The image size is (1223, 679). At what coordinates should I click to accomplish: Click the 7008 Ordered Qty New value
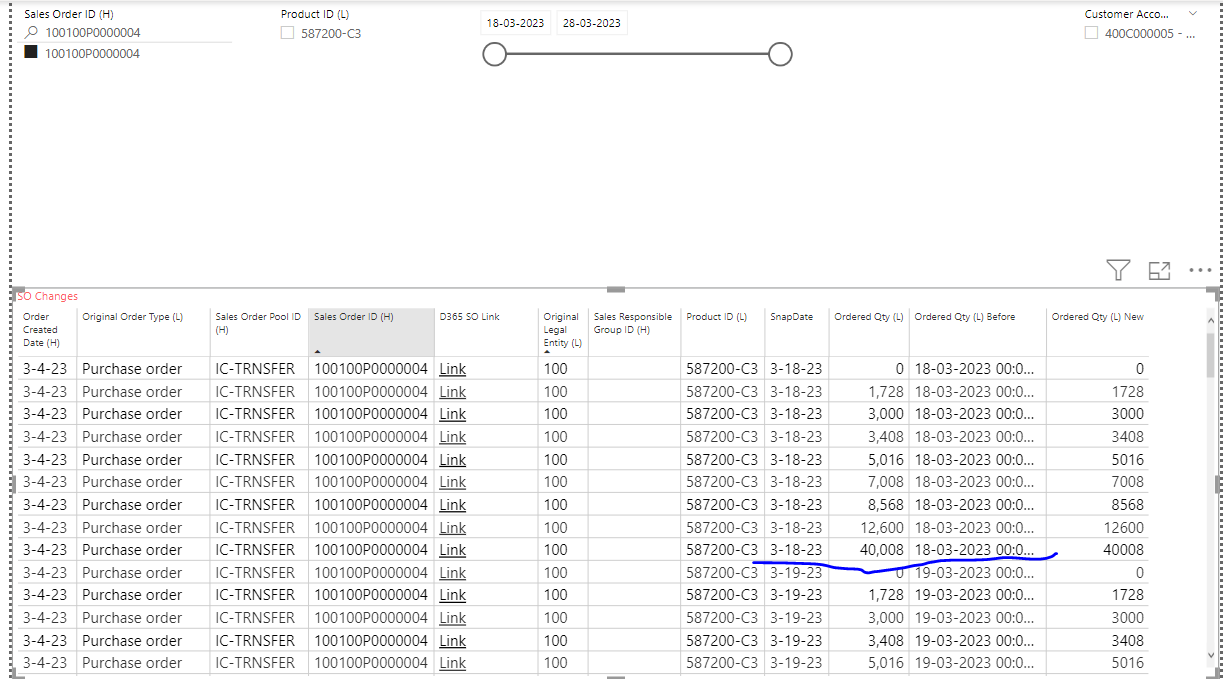click(x=1127, y=482)
